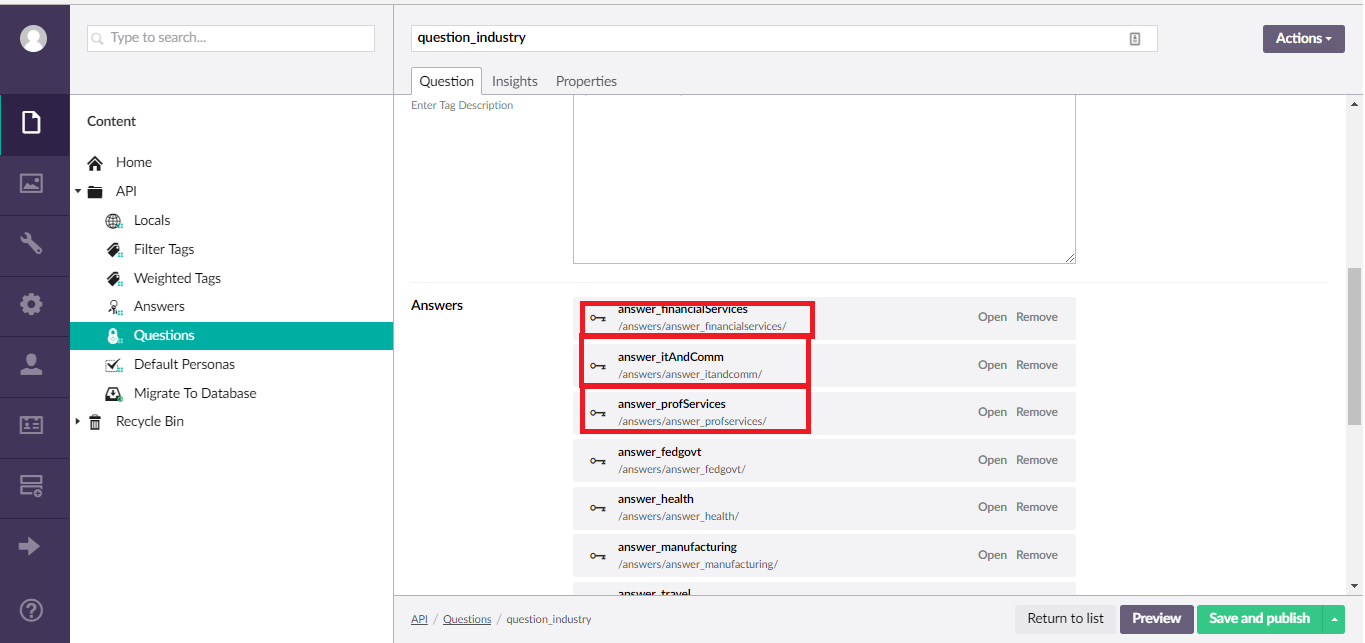Click key icon of answer_fedgovt

pyautogui.click(x=598, y=461)
